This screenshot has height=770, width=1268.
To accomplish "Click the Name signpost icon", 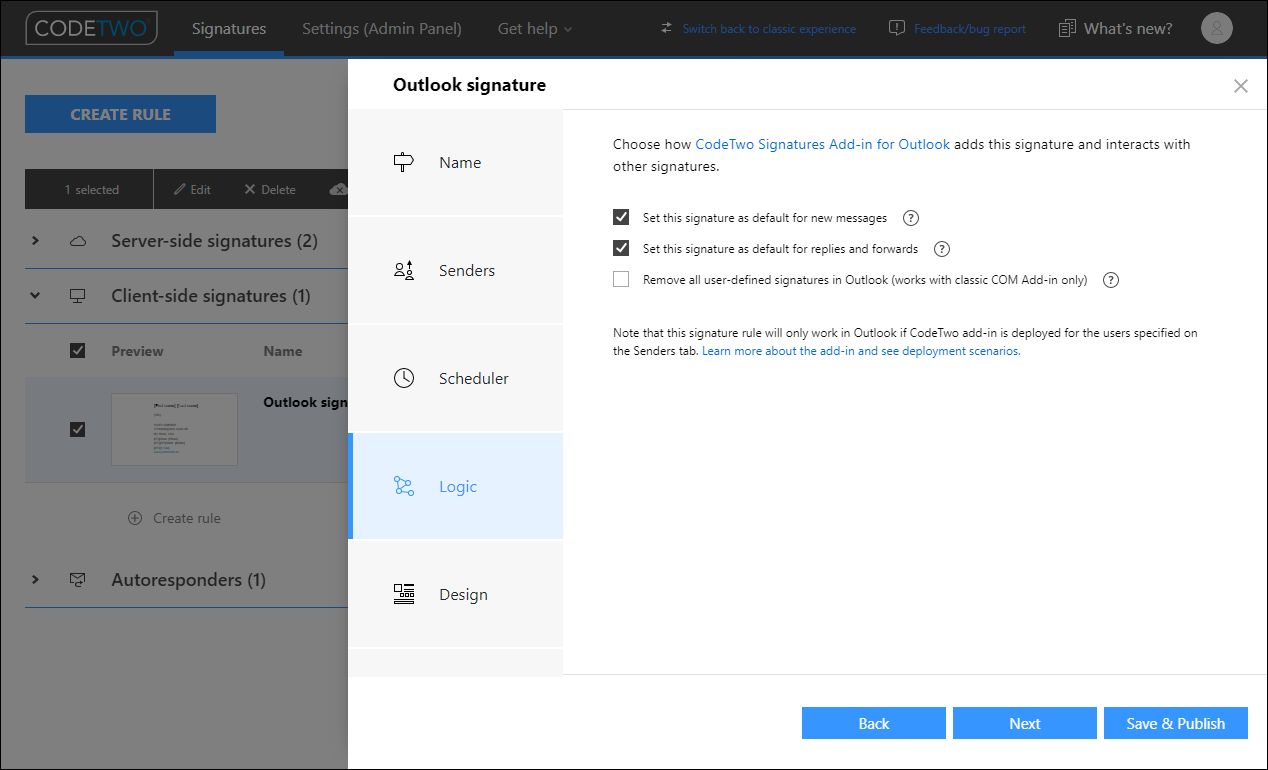I will point(404,162).
